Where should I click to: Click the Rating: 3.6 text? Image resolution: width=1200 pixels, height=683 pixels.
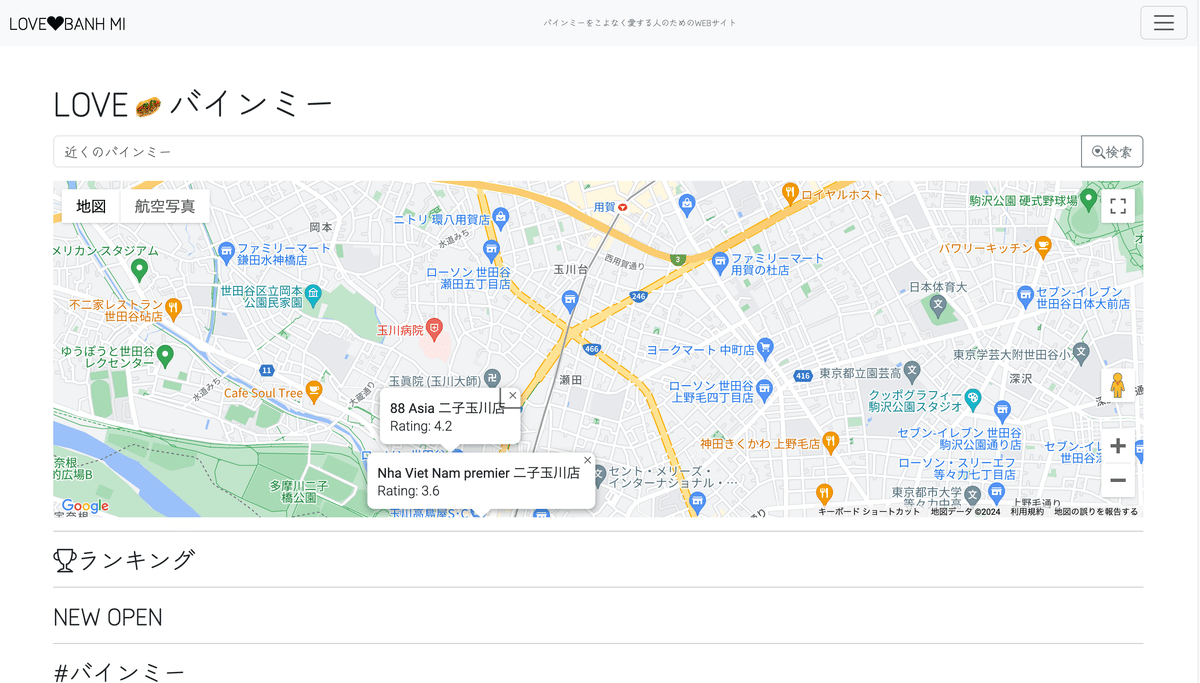click(x=409, y=491)
